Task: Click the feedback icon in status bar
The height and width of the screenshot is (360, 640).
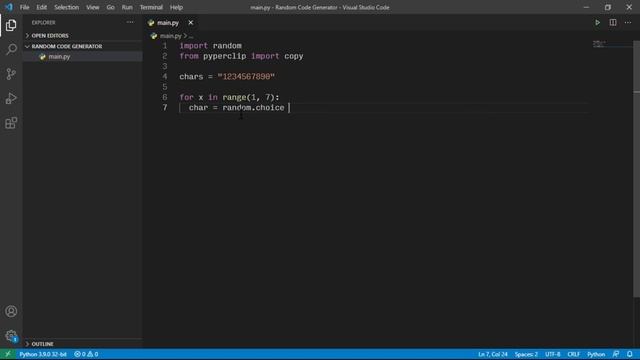Action: tap(616, 354)
